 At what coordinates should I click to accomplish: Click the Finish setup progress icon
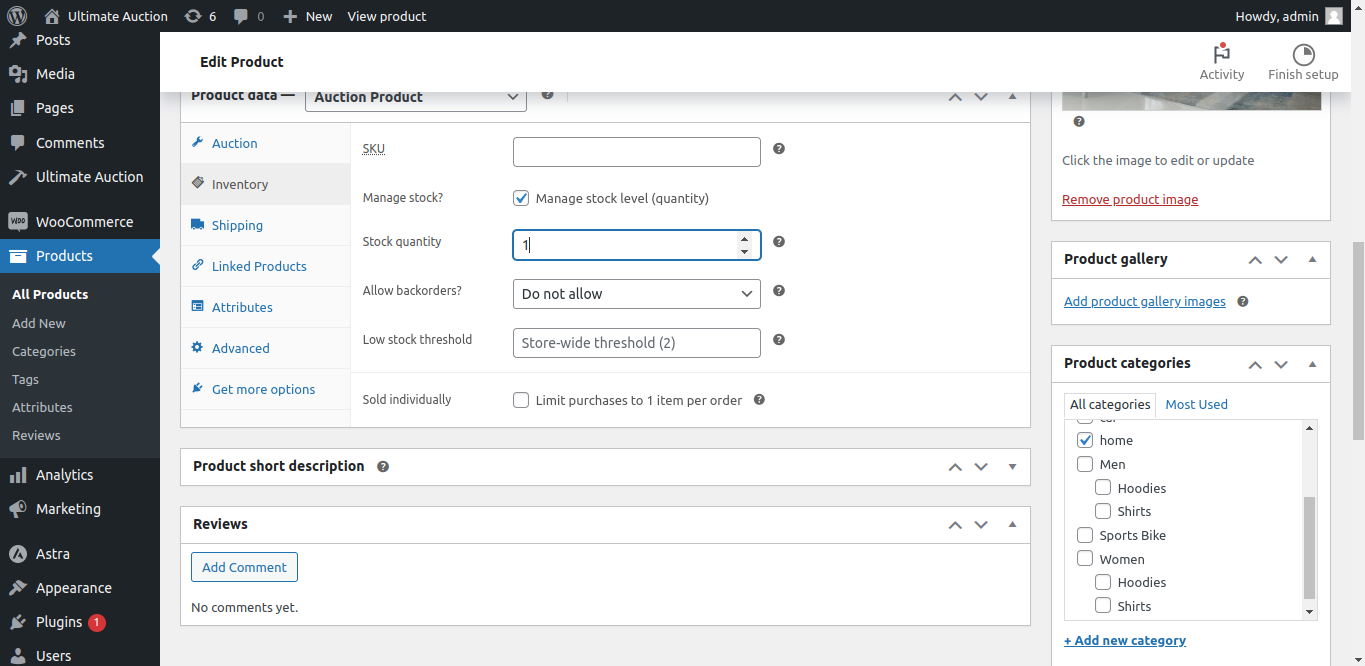(x=1303, y=62)
